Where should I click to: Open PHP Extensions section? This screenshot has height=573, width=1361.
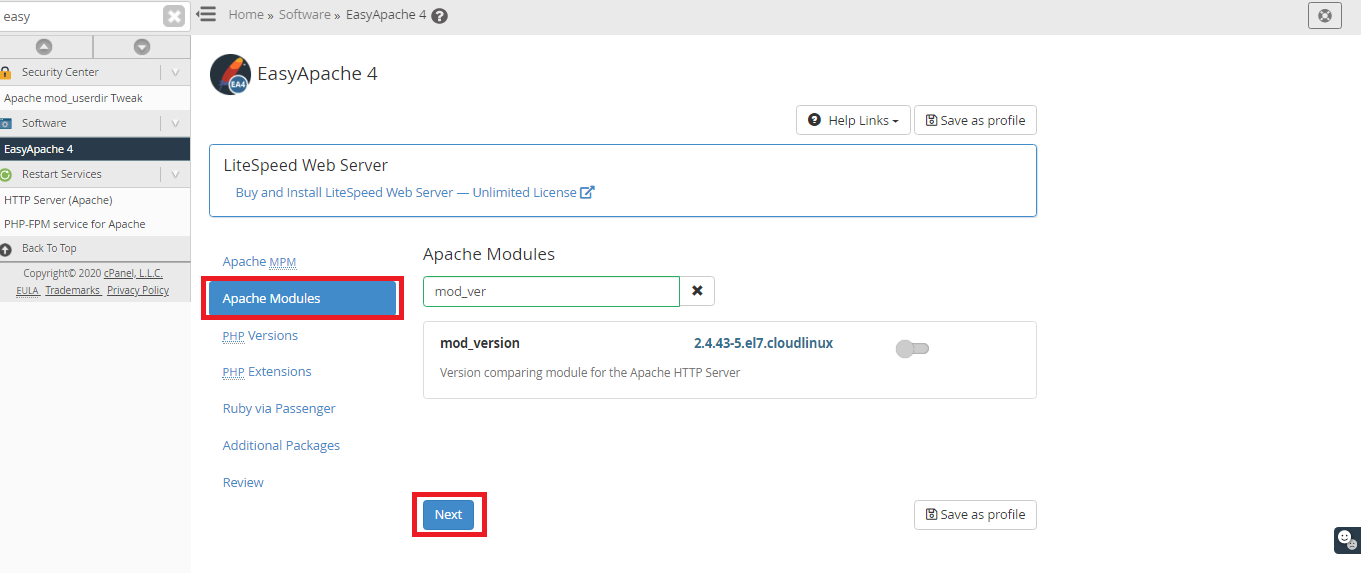[x=267, y=371]
